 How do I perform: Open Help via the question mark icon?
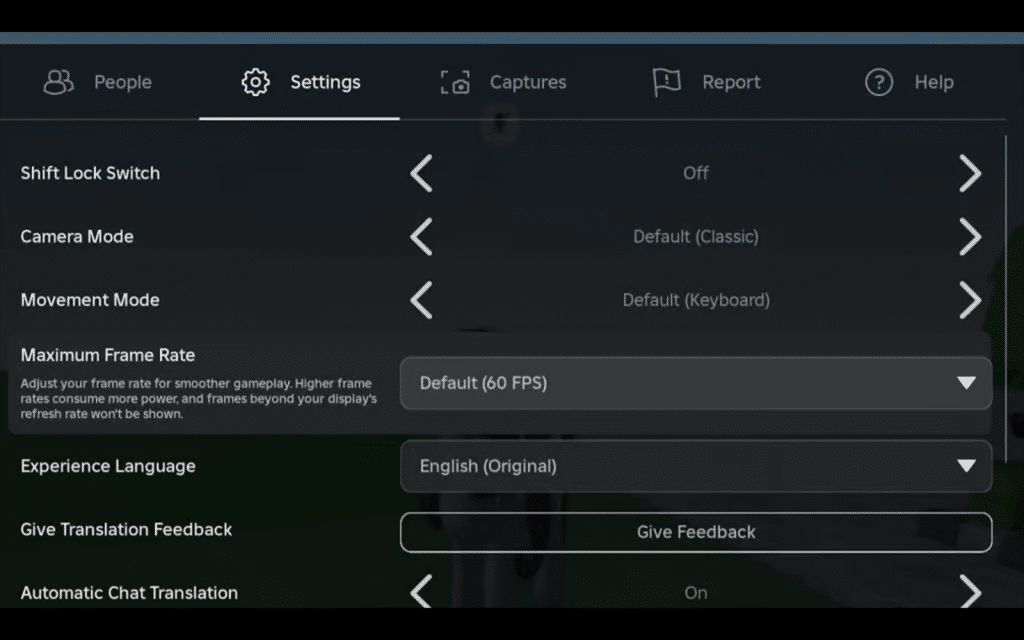click(x=878, y=83)
